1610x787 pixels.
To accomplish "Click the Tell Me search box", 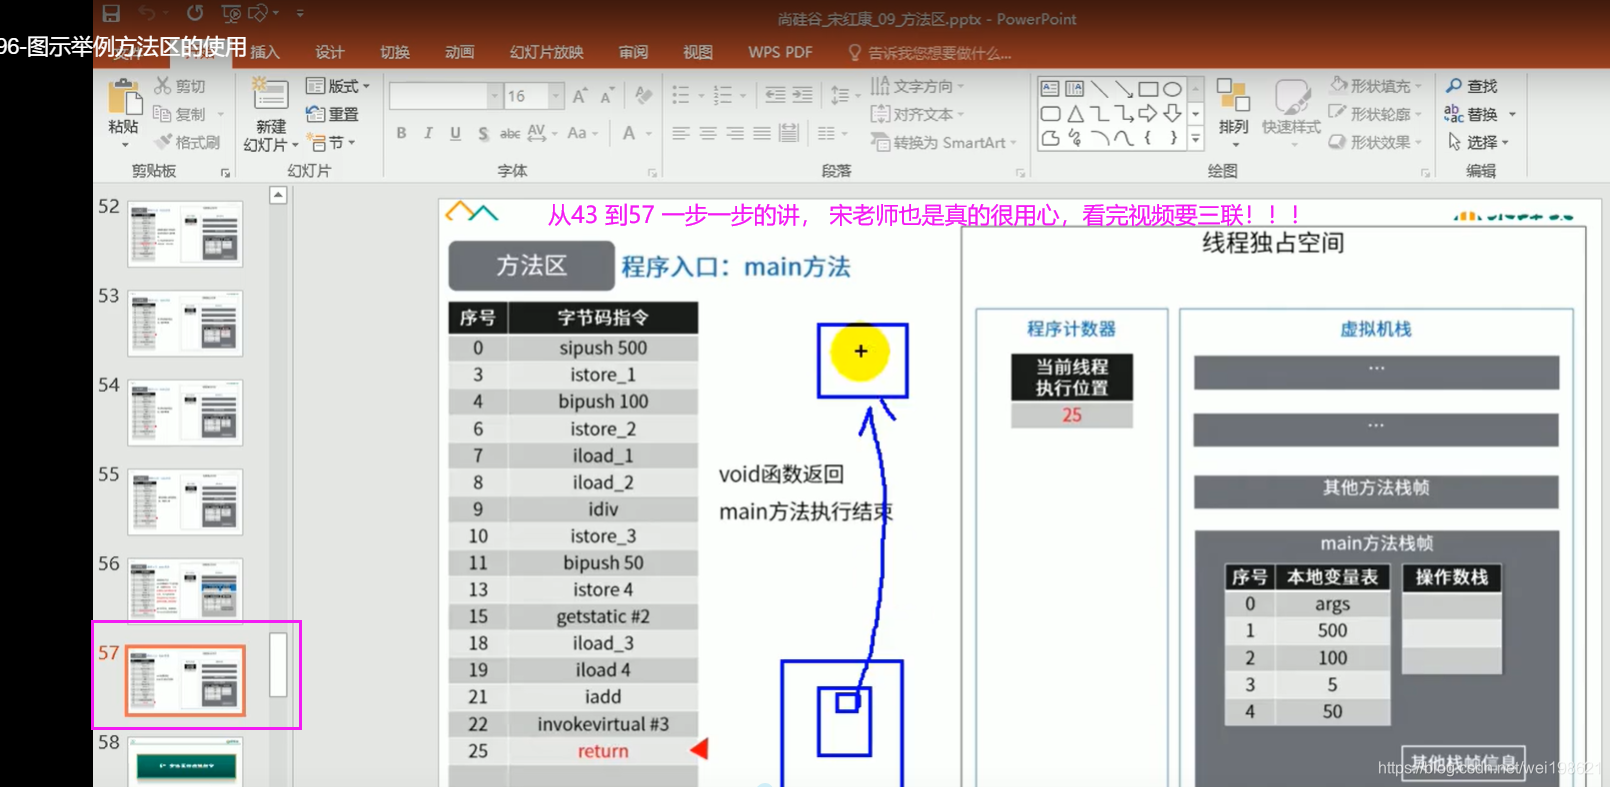I will 930,52.
